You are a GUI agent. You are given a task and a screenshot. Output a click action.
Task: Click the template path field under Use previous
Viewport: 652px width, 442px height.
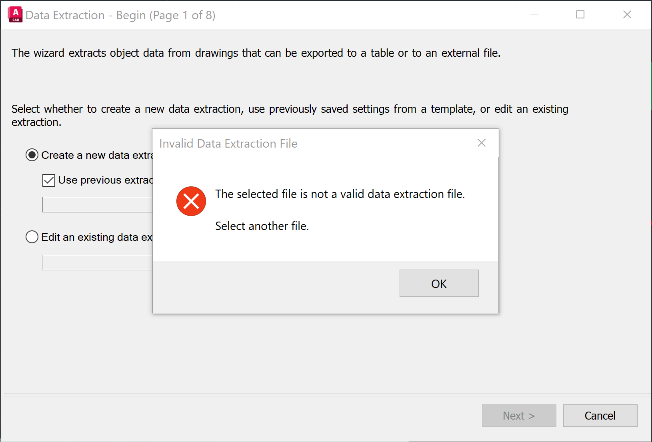tap(96, 205)
